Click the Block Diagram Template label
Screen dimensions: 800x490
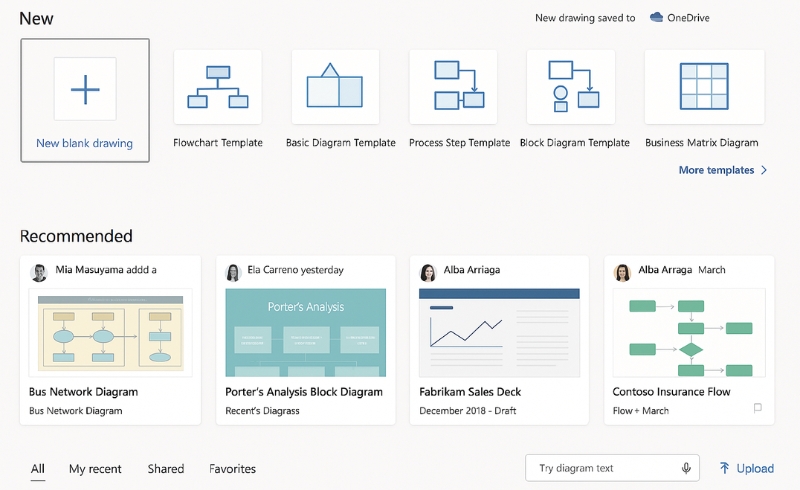[574, 143]
